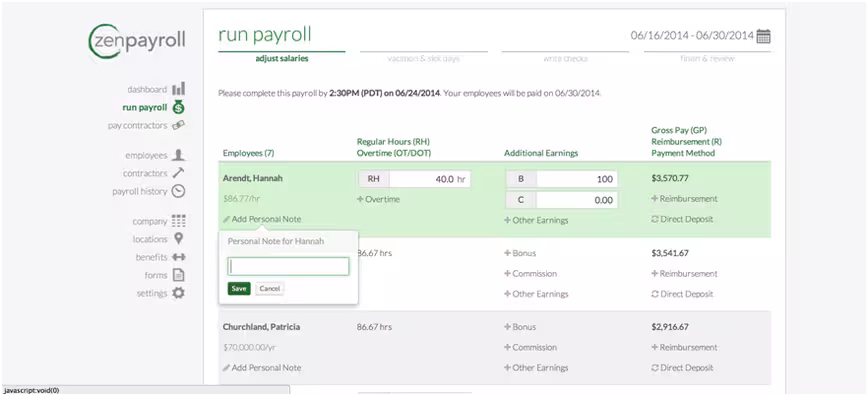This screenshot has height=396, width=868.
Task: View payroll history
Action: pos(140,192)
